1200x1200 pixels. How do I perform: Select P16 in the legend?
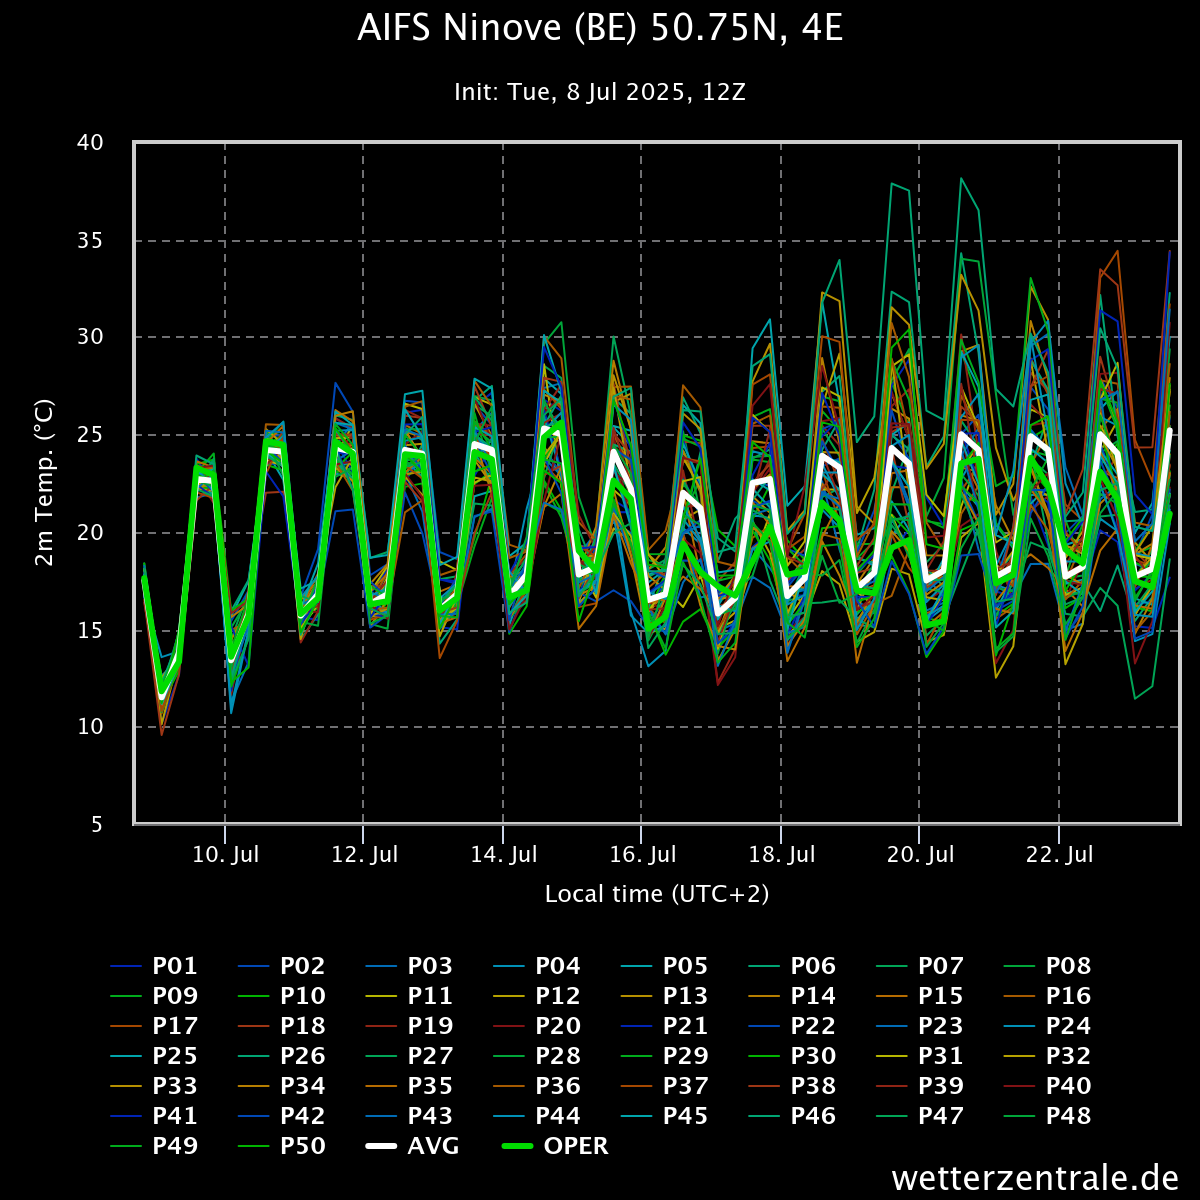tap(1048, 996)
